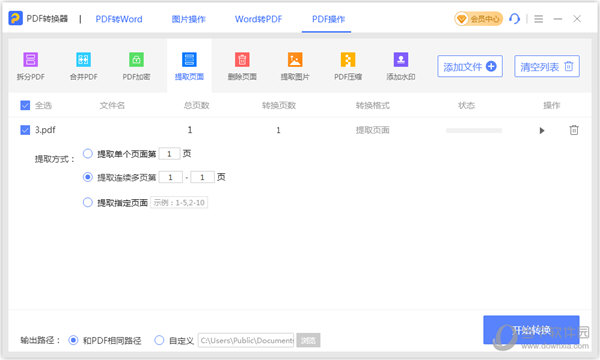Screen dimensions: 600x360
Task: Delete 3.pdf row using trash icon
Action: pyautogui.click(x=574, y=130)
